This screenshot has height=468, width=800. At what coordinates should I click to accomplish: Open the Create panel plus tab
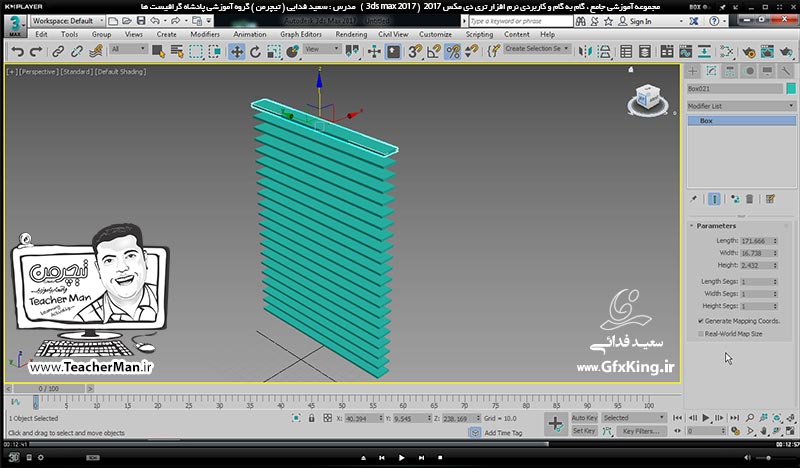point(693,71)
